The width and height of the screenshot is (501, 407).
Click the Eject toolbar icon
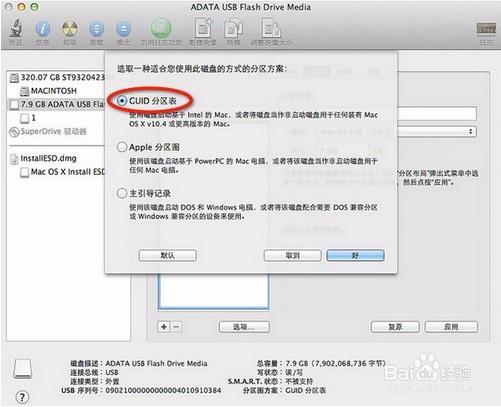[x=123, y=29]
